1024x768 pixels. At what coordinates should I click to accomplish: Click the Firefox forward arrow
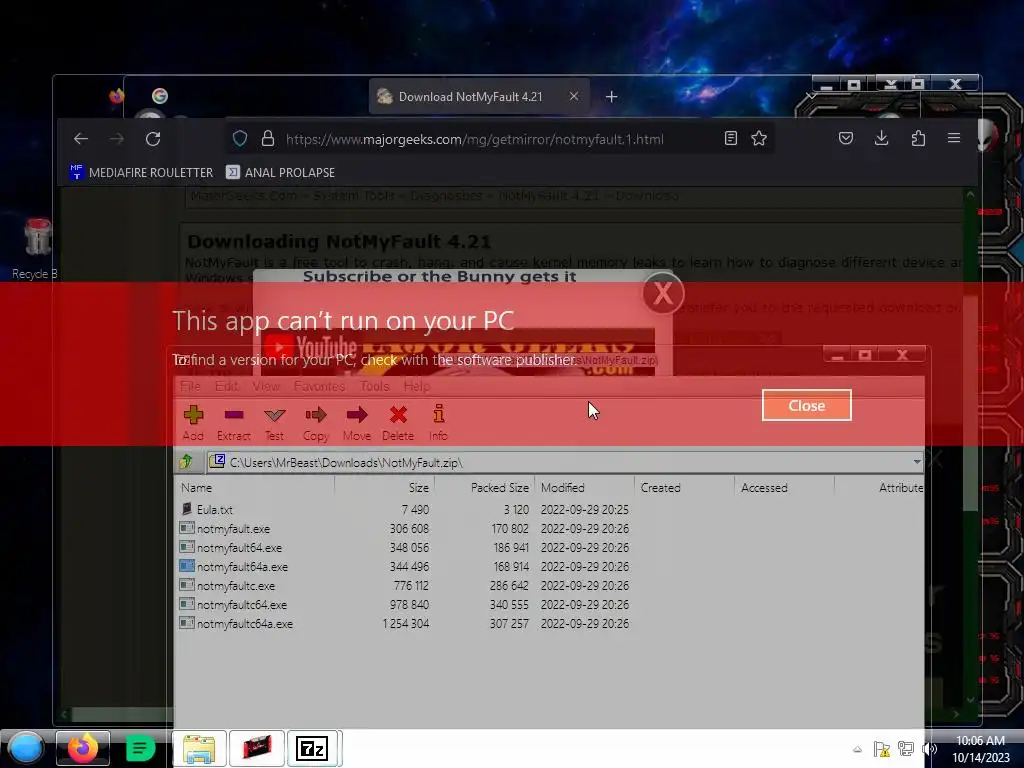coord(117,138)
